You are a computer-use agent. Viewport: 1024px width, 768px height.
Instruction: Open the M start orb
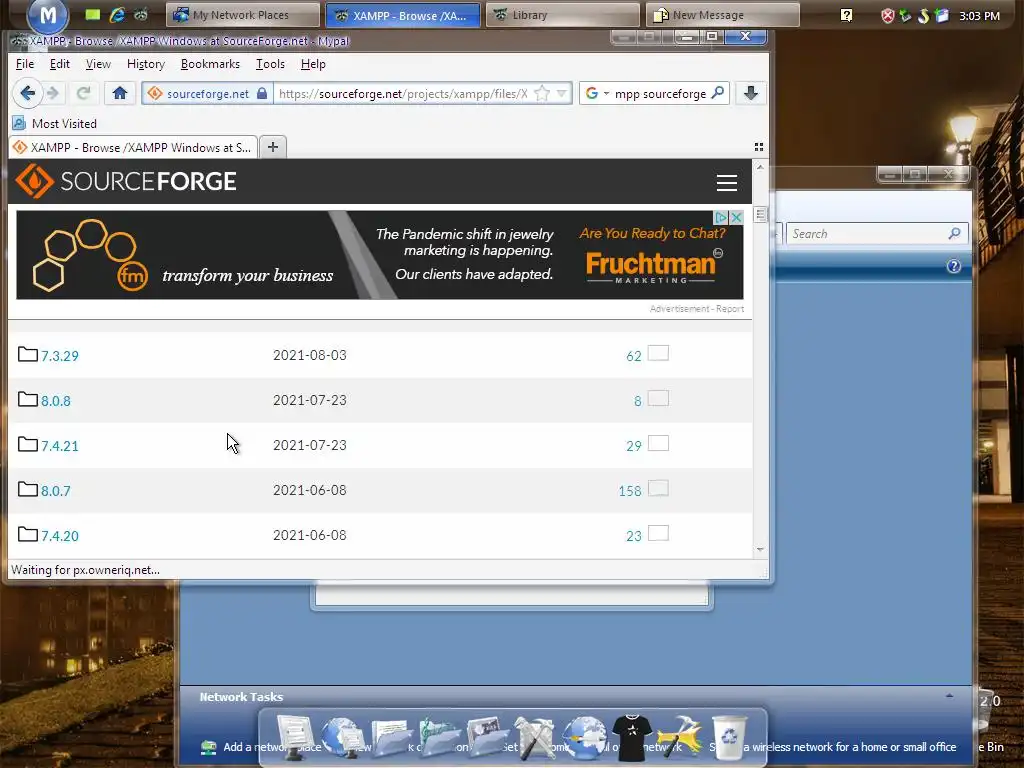pyautogui.click(x=48, y=15)
